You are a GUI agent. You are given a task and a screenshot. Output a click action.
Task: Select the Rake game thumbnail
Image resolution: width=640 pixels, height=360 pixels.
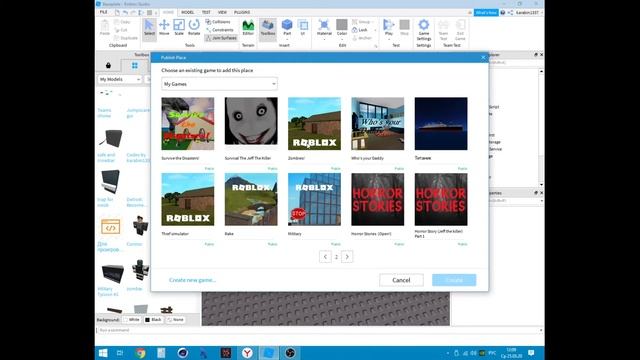click(251, 199)
